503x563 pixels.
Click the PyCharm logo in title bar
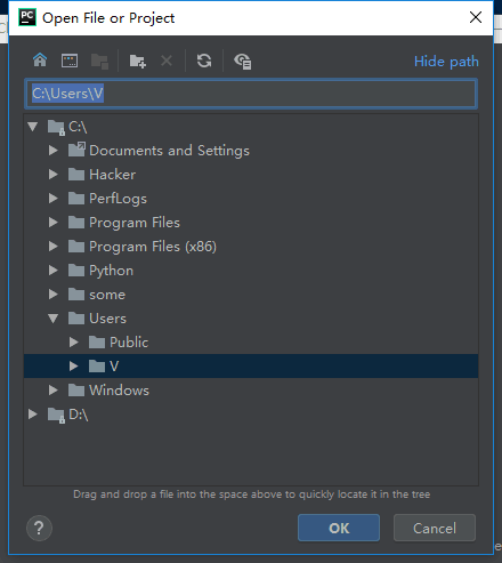(27, 17)
